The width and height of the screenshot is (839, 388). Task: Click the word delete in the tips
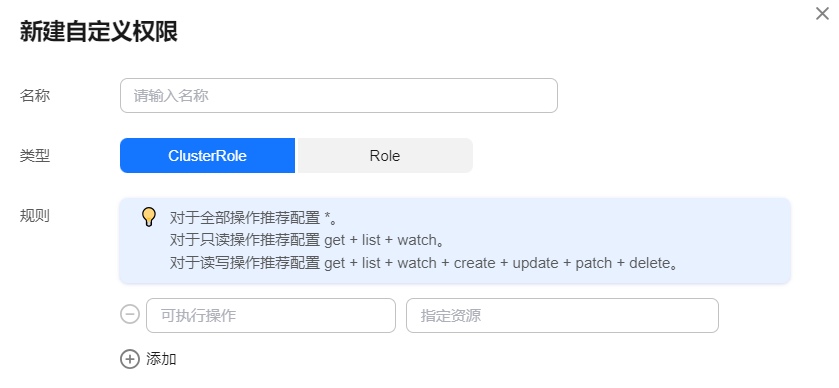coord(650,263)
